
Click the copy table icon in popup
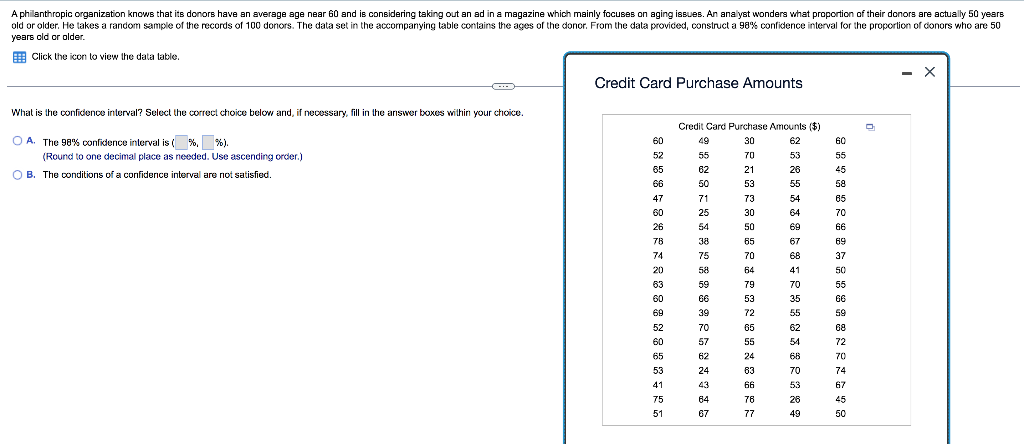[x=870, y=127]
